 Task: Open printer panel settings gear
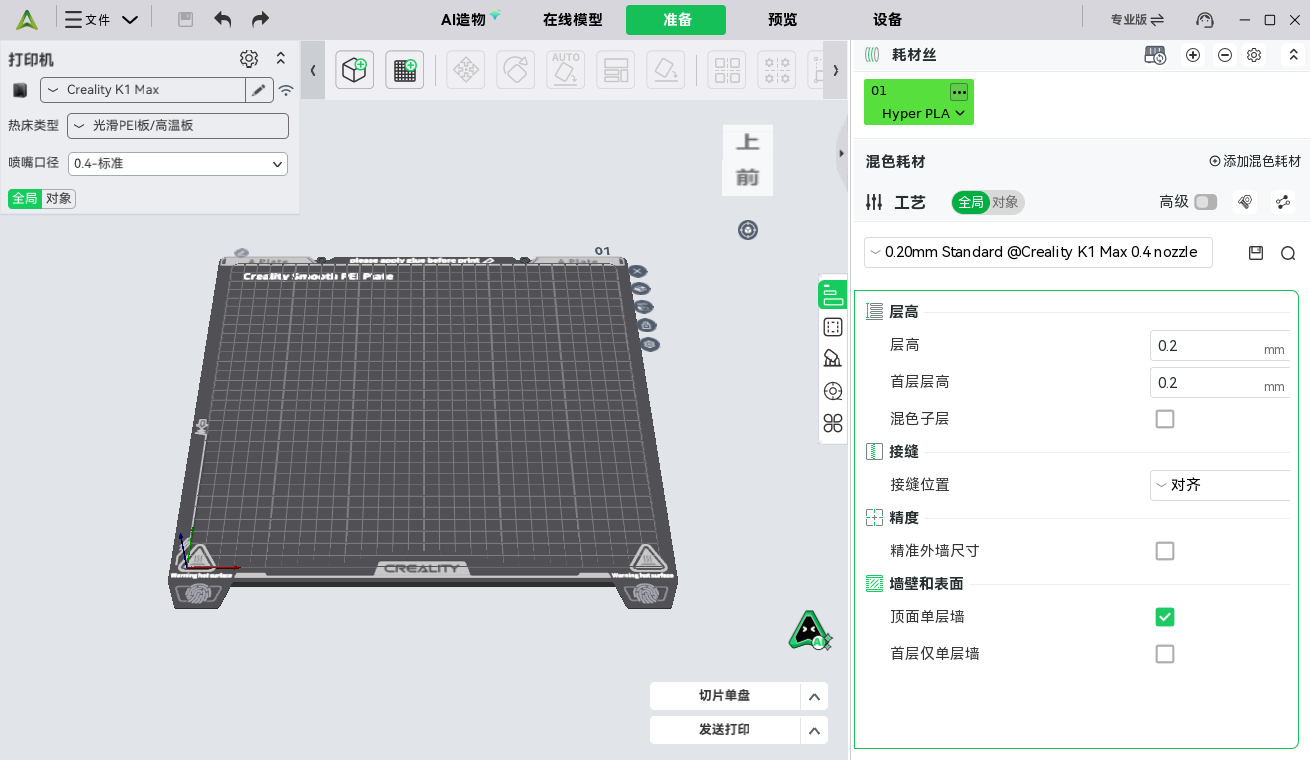[x=249, y=59]
